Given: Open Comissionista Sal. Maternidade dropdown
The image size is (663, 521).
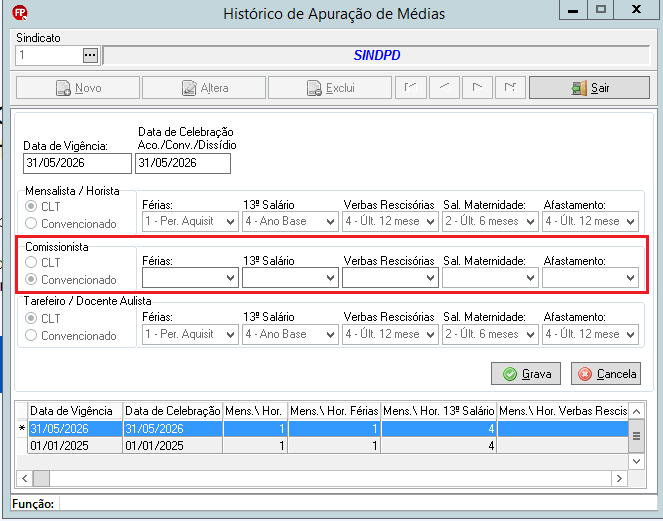Looking at the screenshot, I should [x=490, y=278].
